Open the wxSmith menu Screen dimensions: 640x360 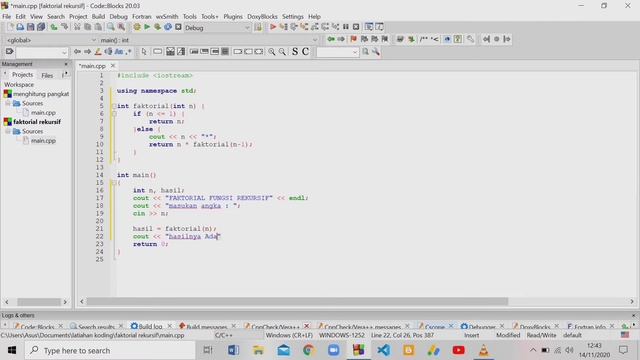167,17
